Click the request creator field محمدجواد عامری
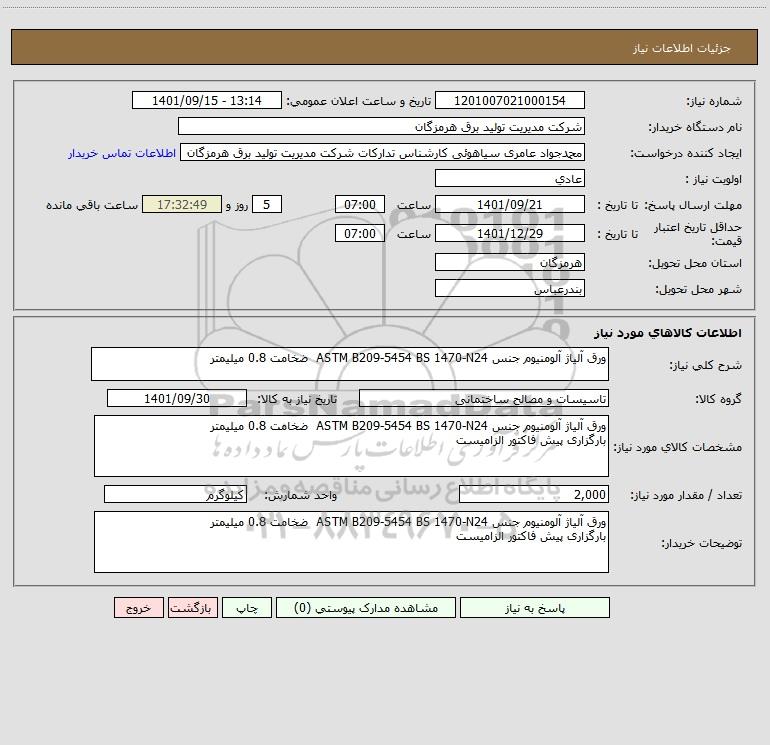This screenshot has width=770, height=745. tap(383, 152)
